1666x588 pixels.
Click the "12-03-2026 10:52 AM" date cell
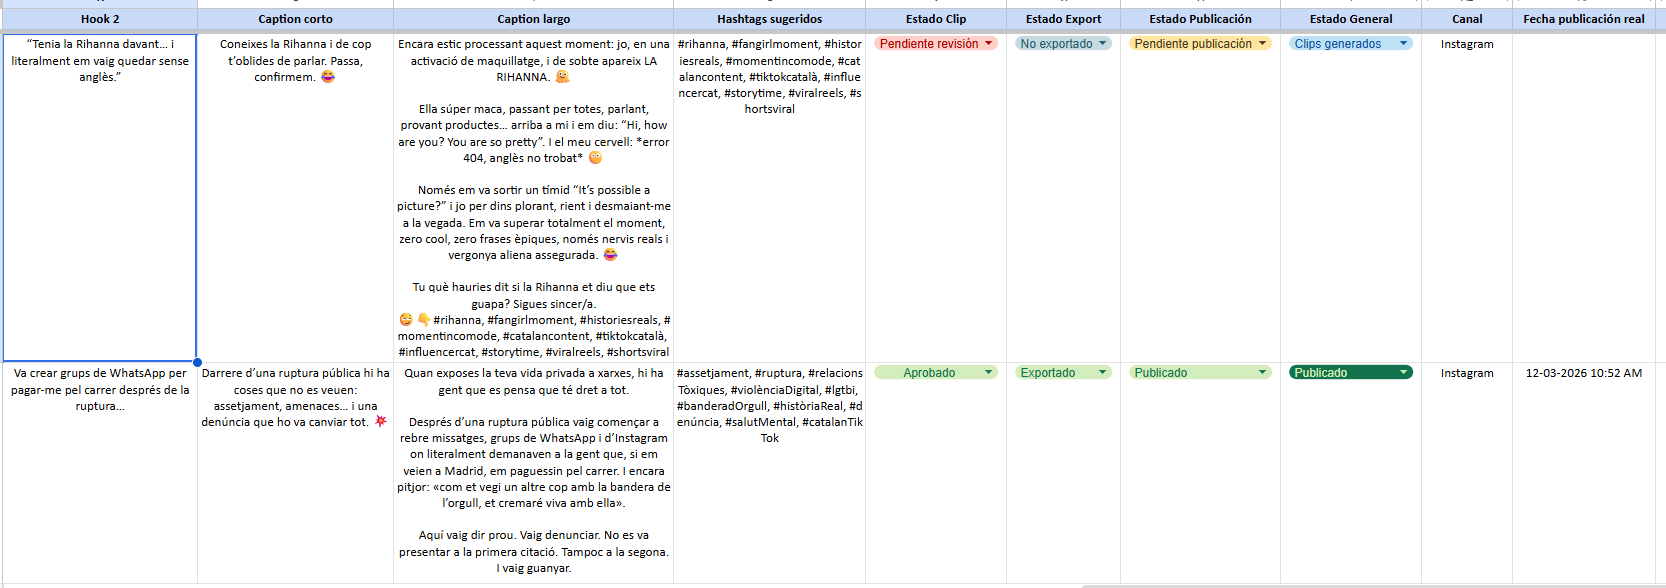(x=1584, y=472)
